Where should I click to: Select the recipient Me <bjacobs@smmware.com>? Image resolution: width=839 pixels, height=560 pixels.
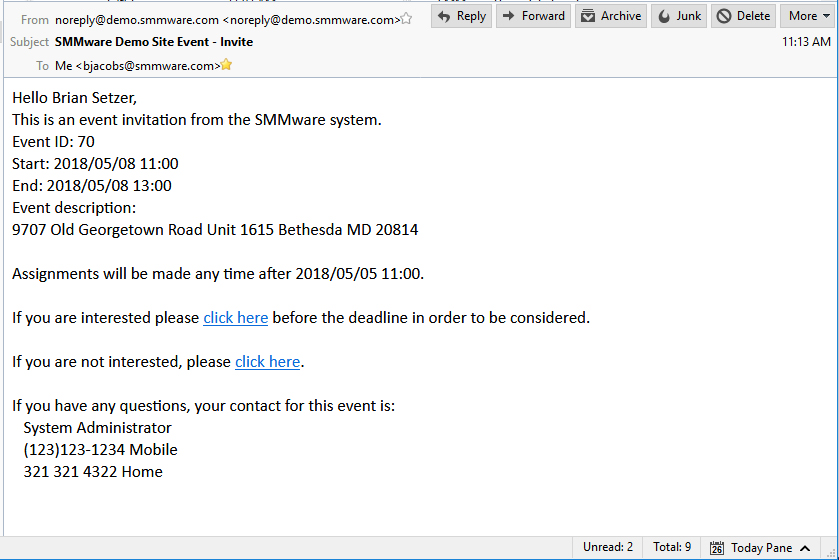pos(138,66)
